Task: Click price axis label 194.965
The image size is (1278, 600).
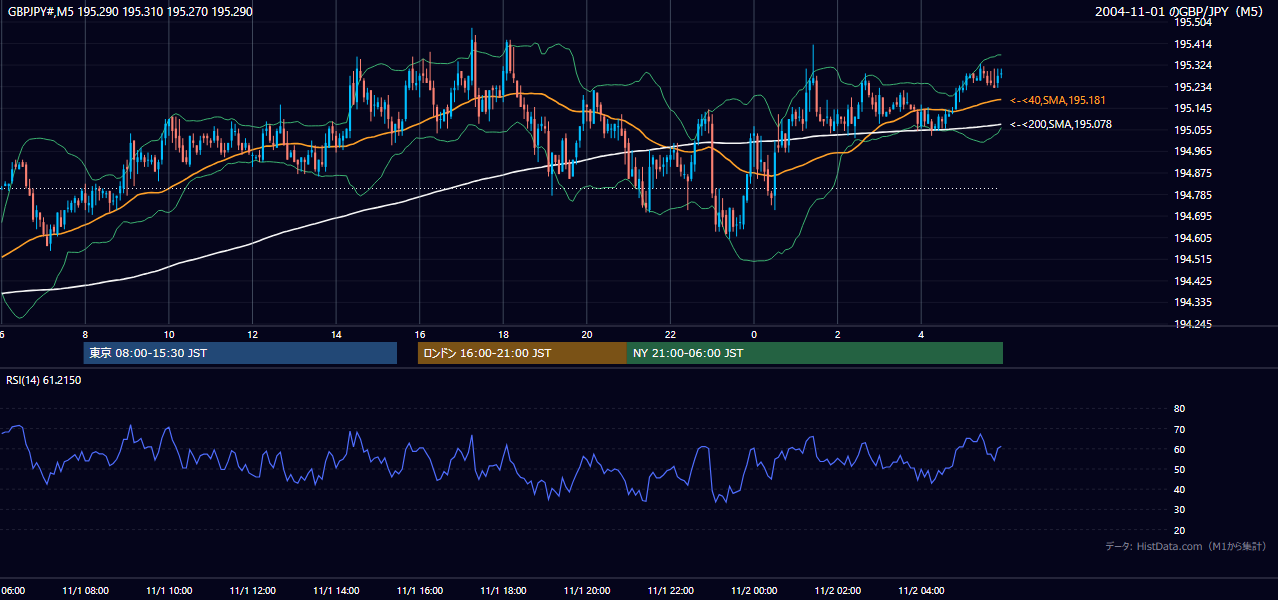Action: [x=1193, y=151]
